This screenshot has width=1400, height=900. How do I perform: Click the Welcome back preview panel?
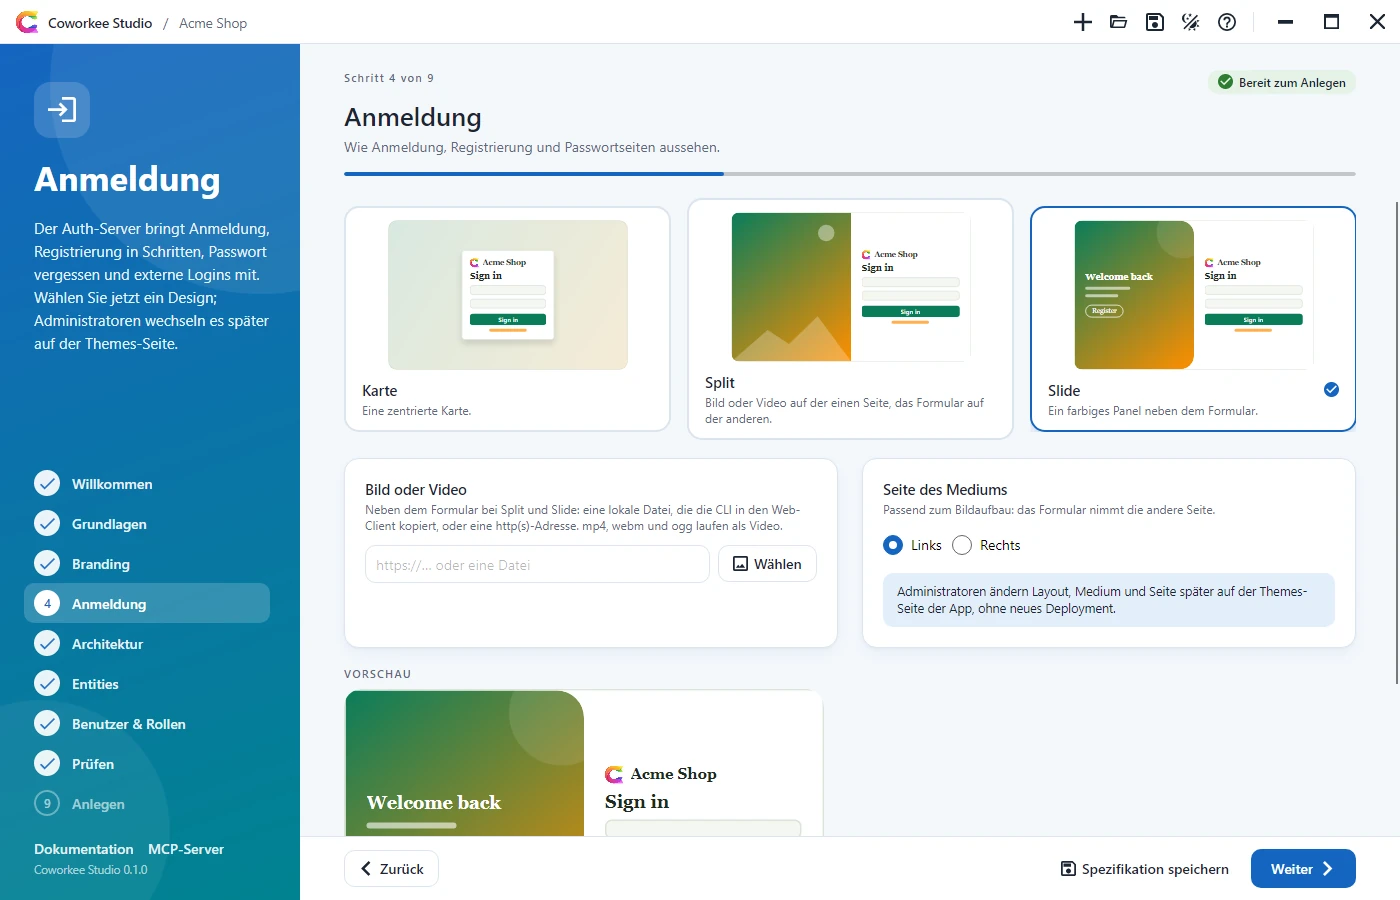(x=465, y=763)
